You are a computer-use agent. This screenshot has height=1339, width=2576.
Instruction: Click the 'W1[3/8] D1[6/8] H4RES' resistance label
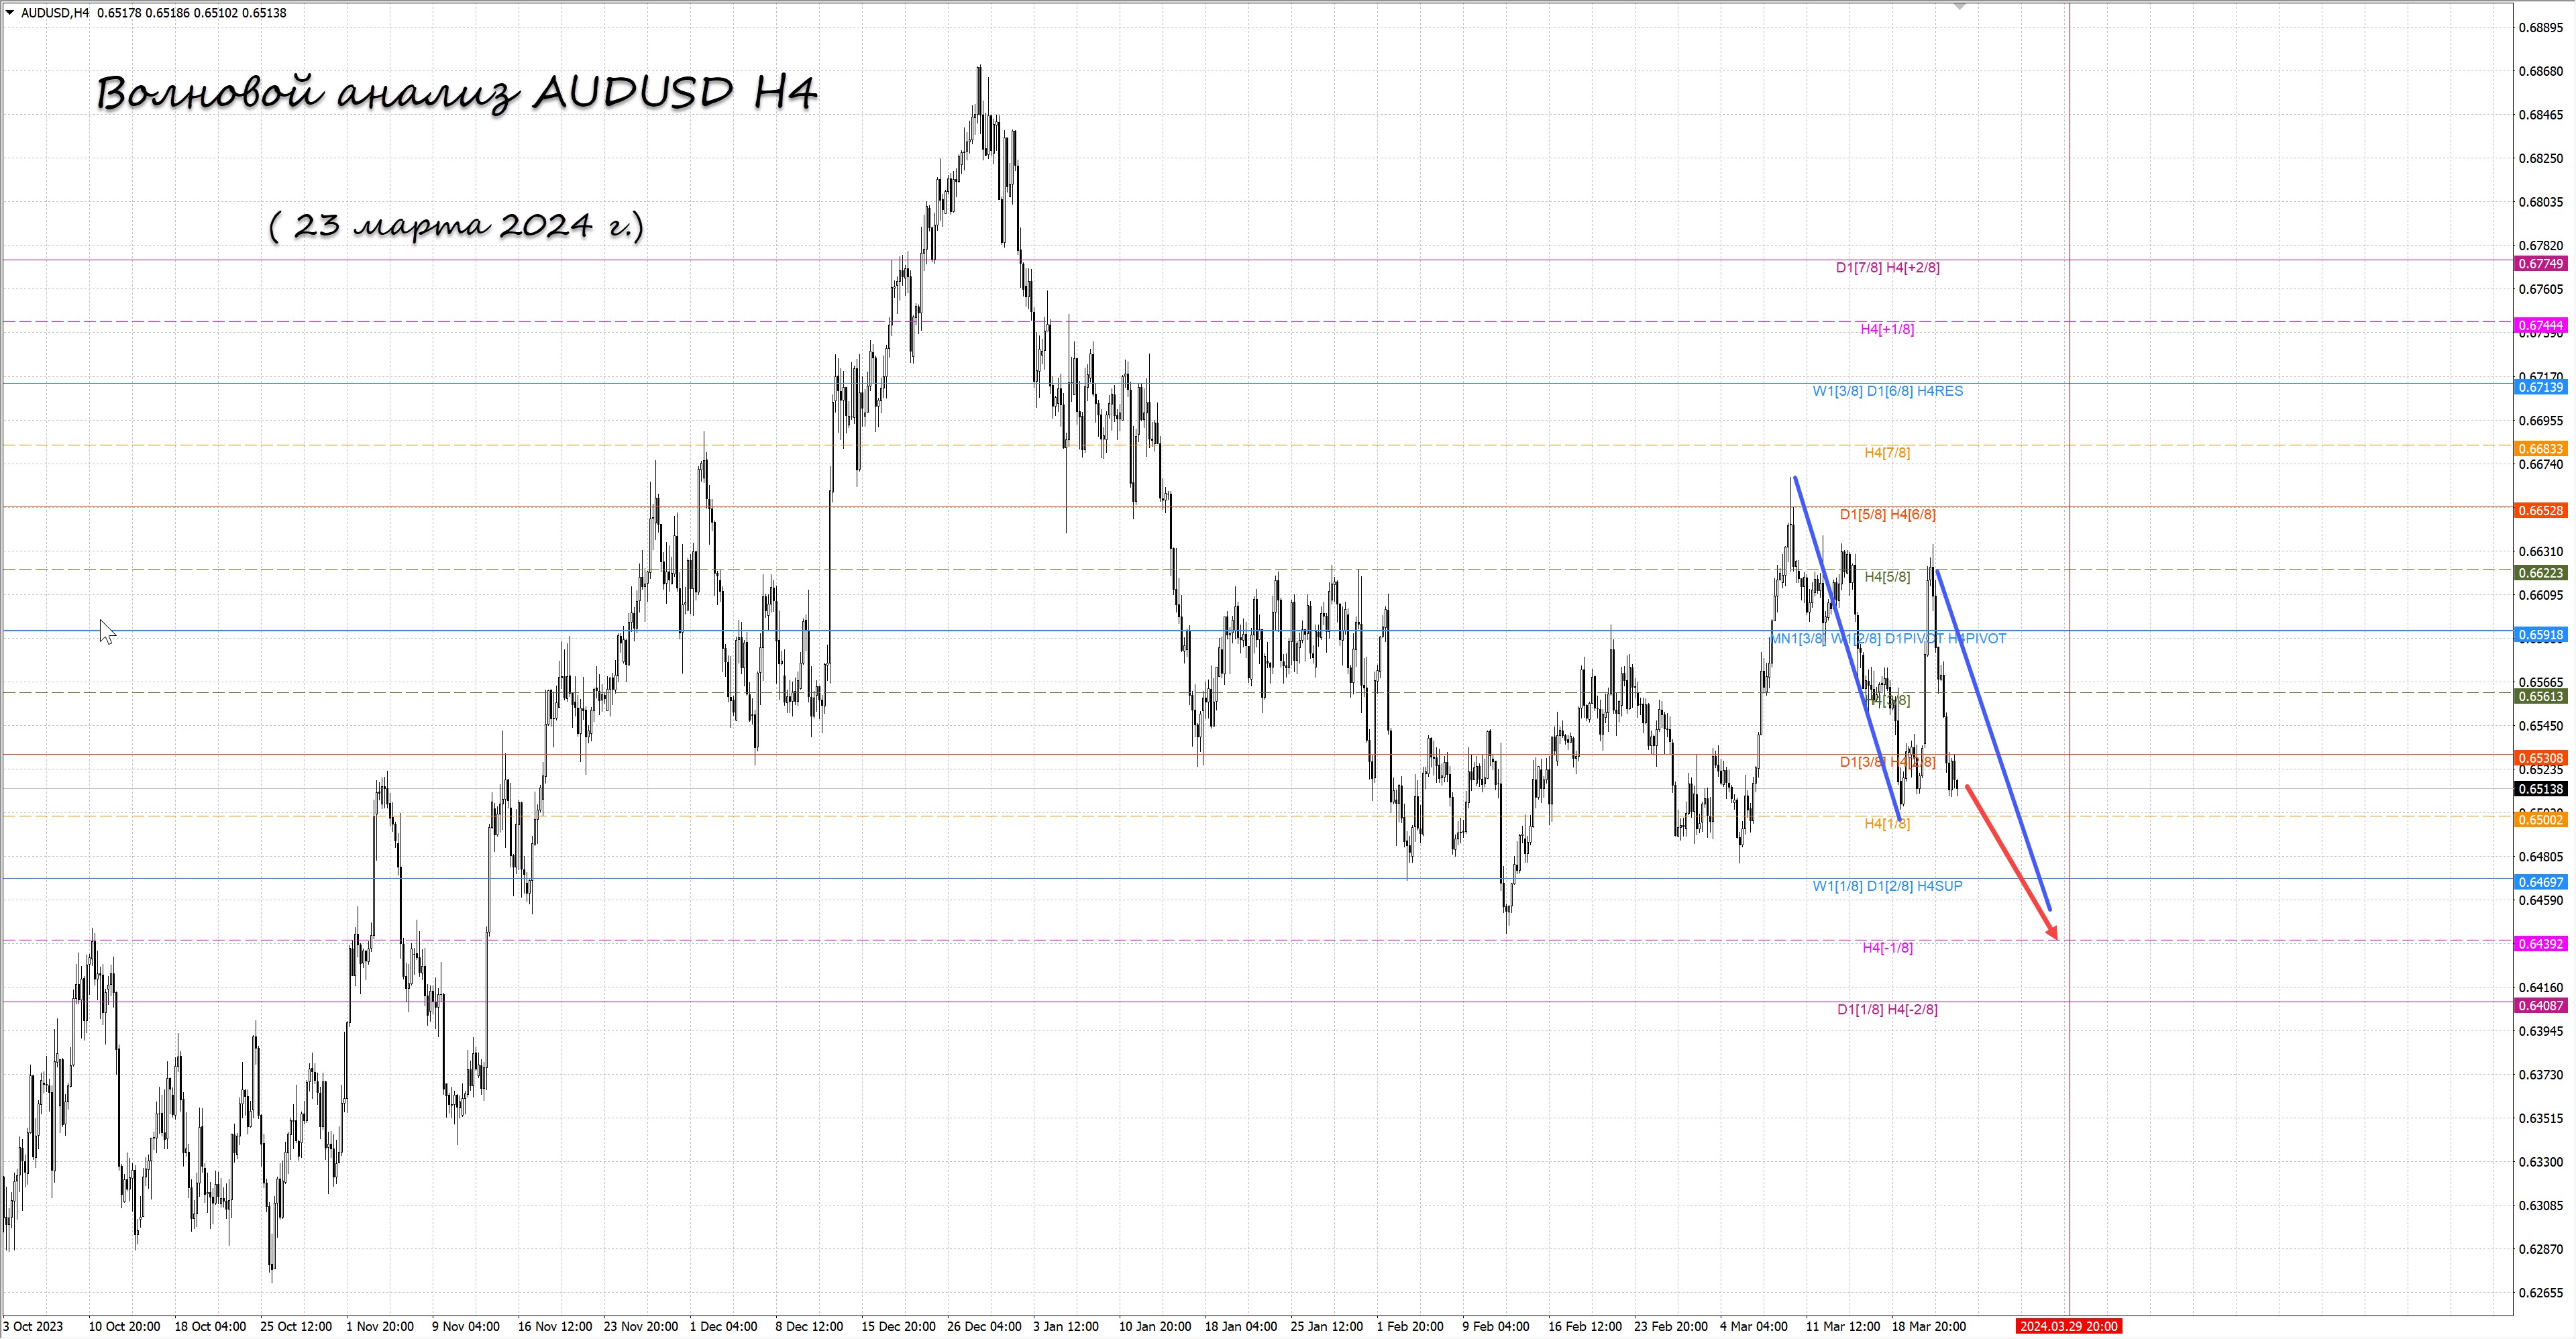coord(1887,391)
